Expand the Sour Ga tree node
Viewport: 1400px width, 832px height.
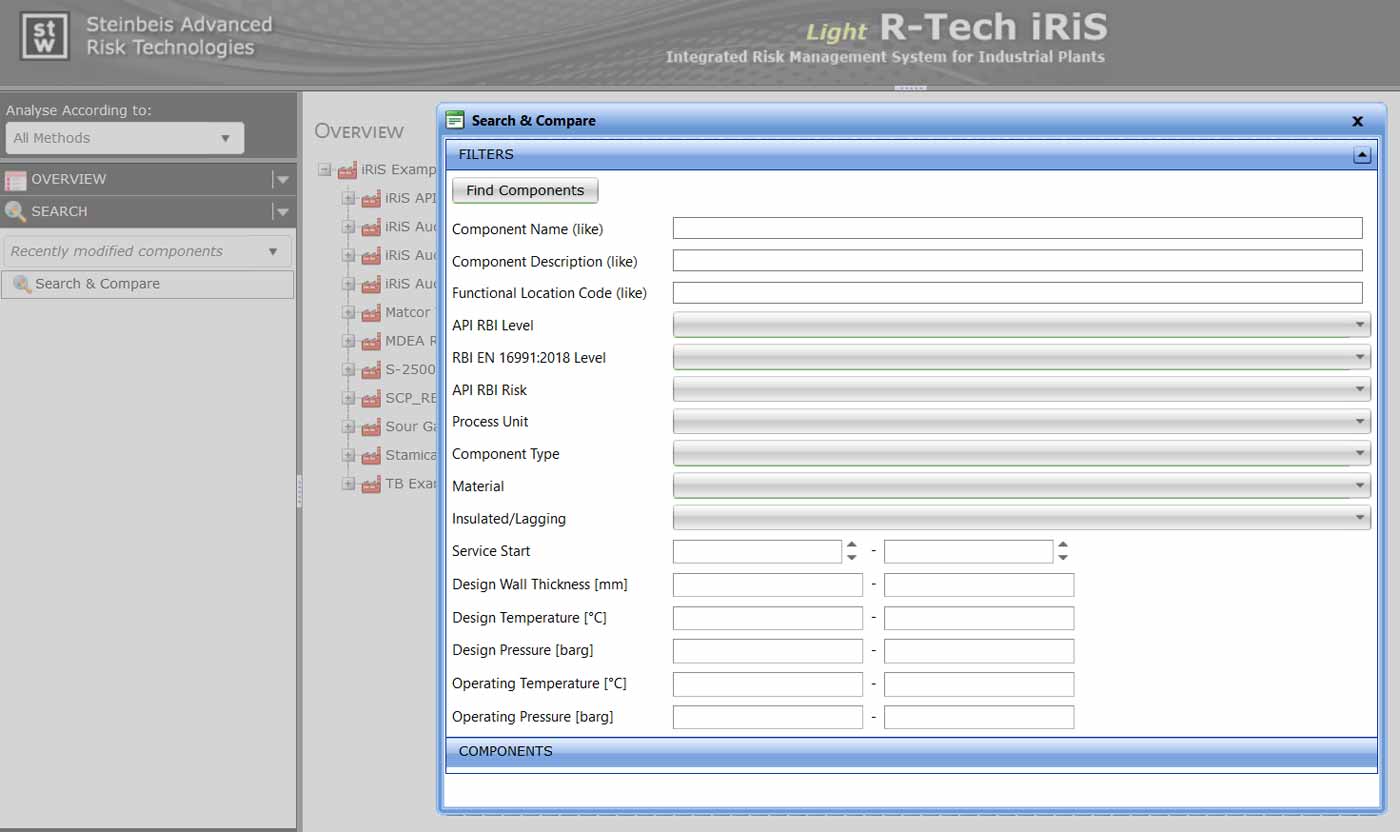pyautogui.click(x=348, y=426)
